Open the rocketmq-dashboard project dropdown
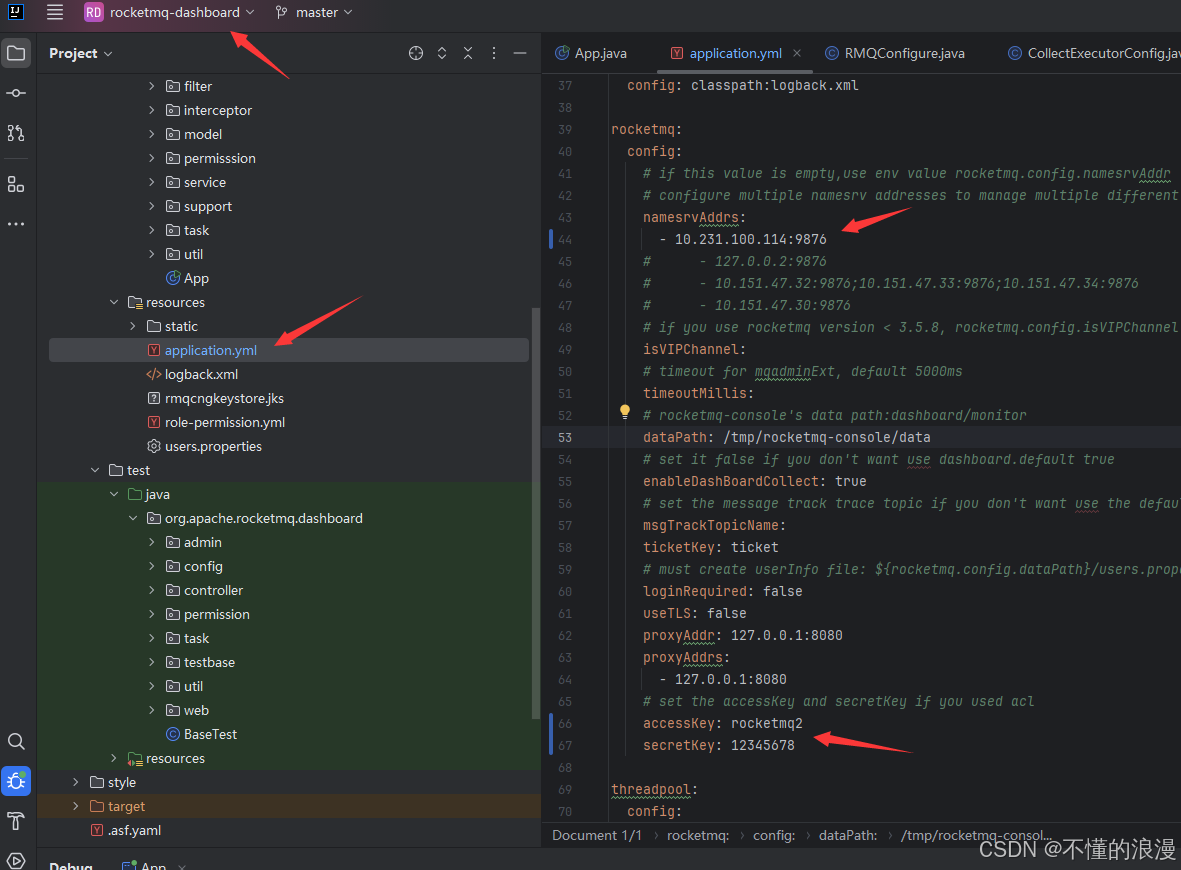1181x870 pixels. (169, 12)
